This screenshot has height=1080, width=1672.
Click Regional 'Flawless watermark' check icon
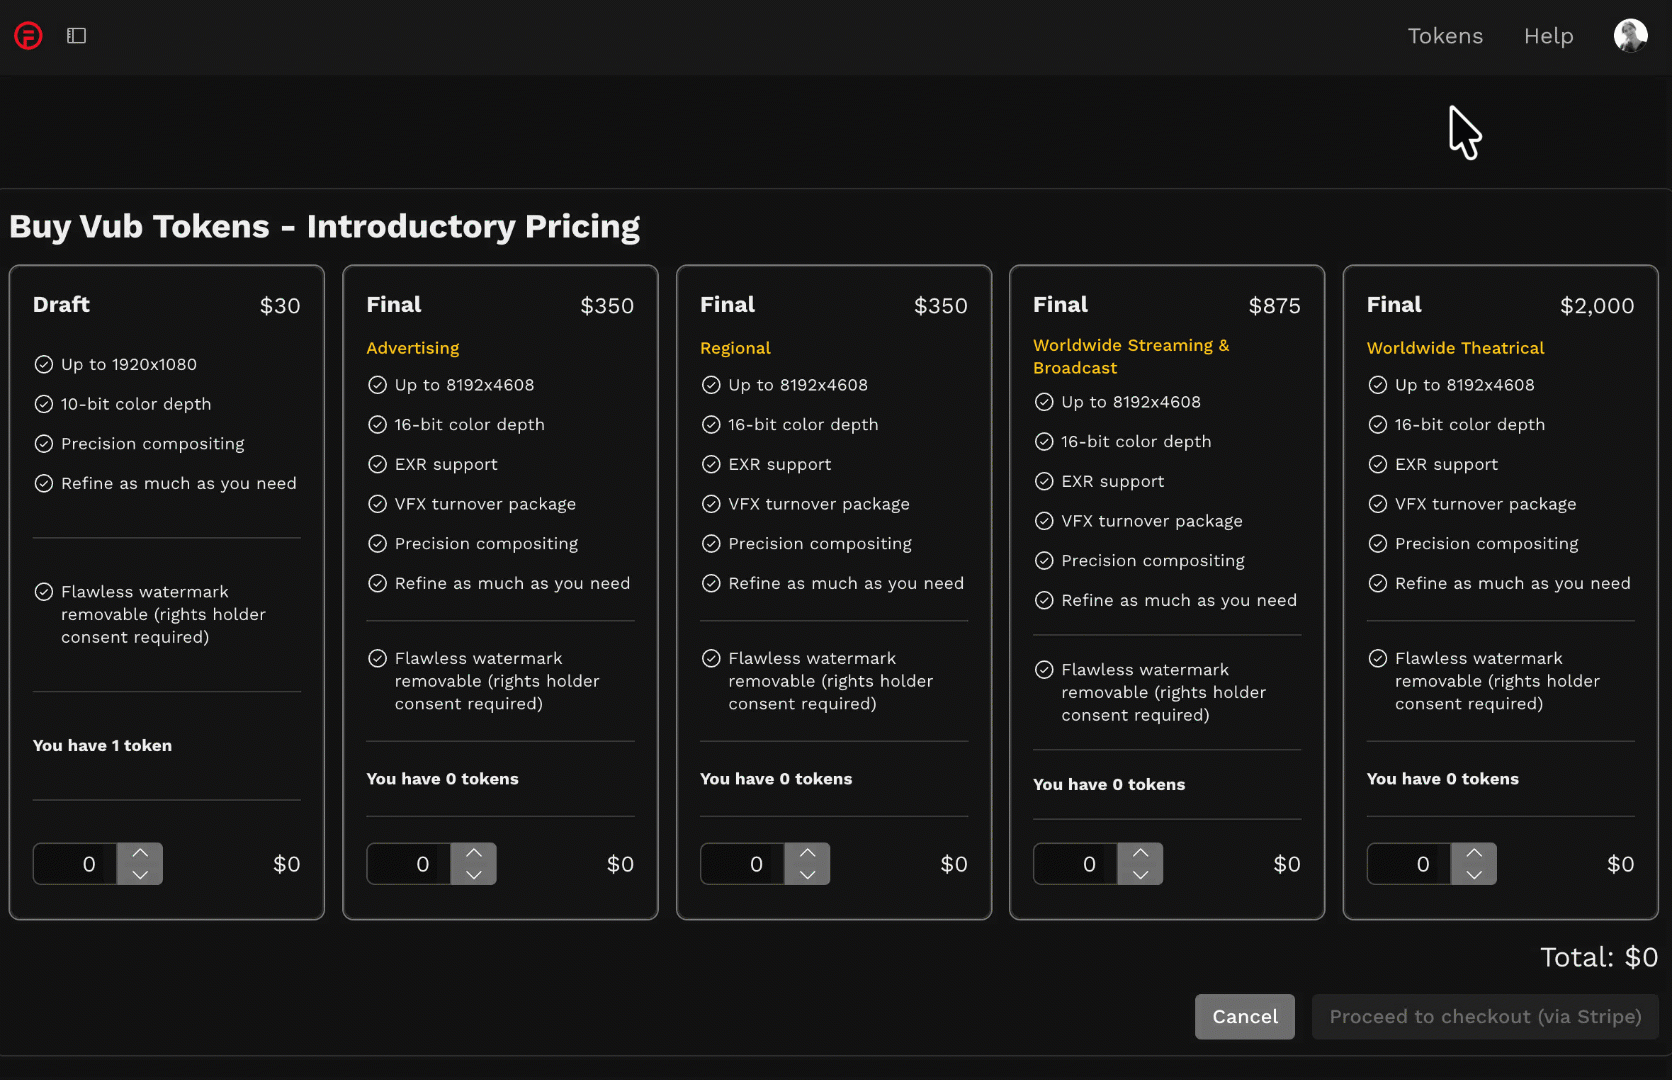[x=711, y=658]
